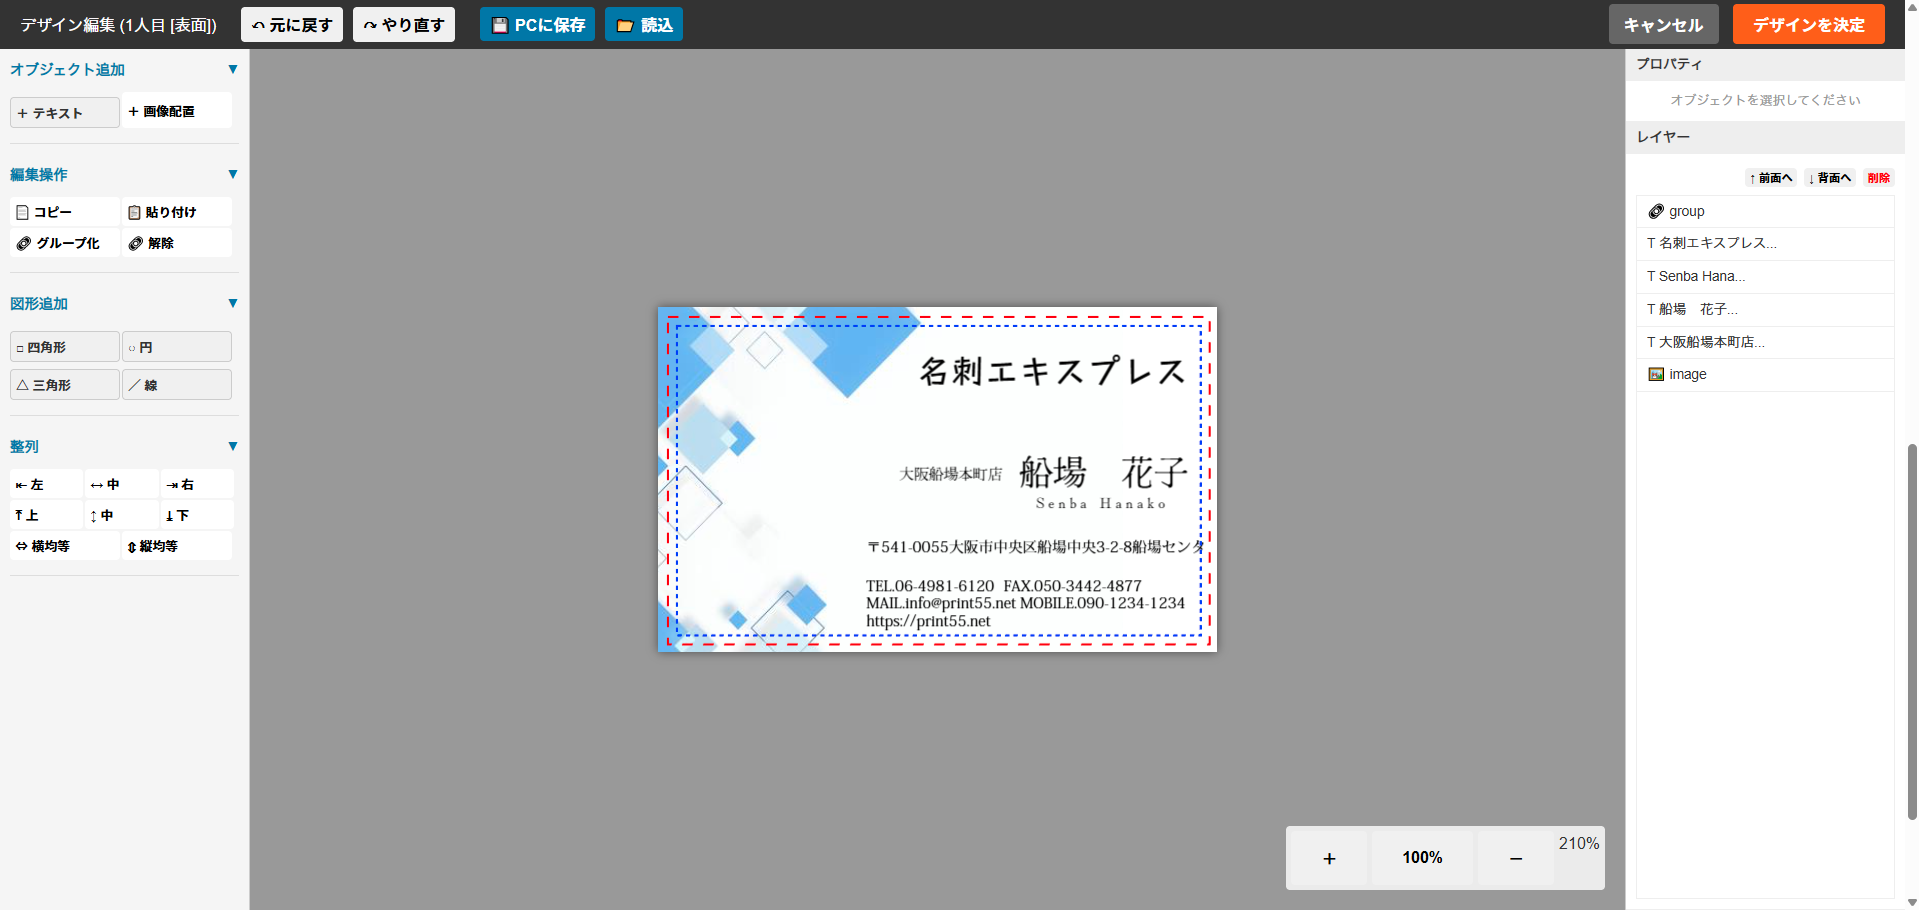
Task: Align objects left using 左
Action: [45, 483]
